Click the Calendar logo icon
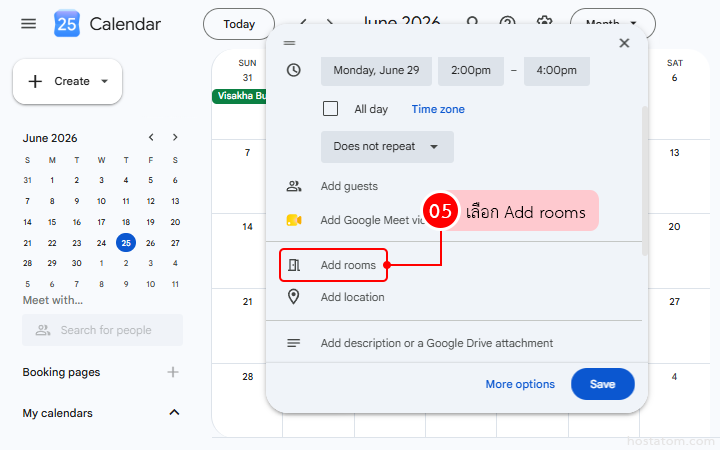 [67, 23]
